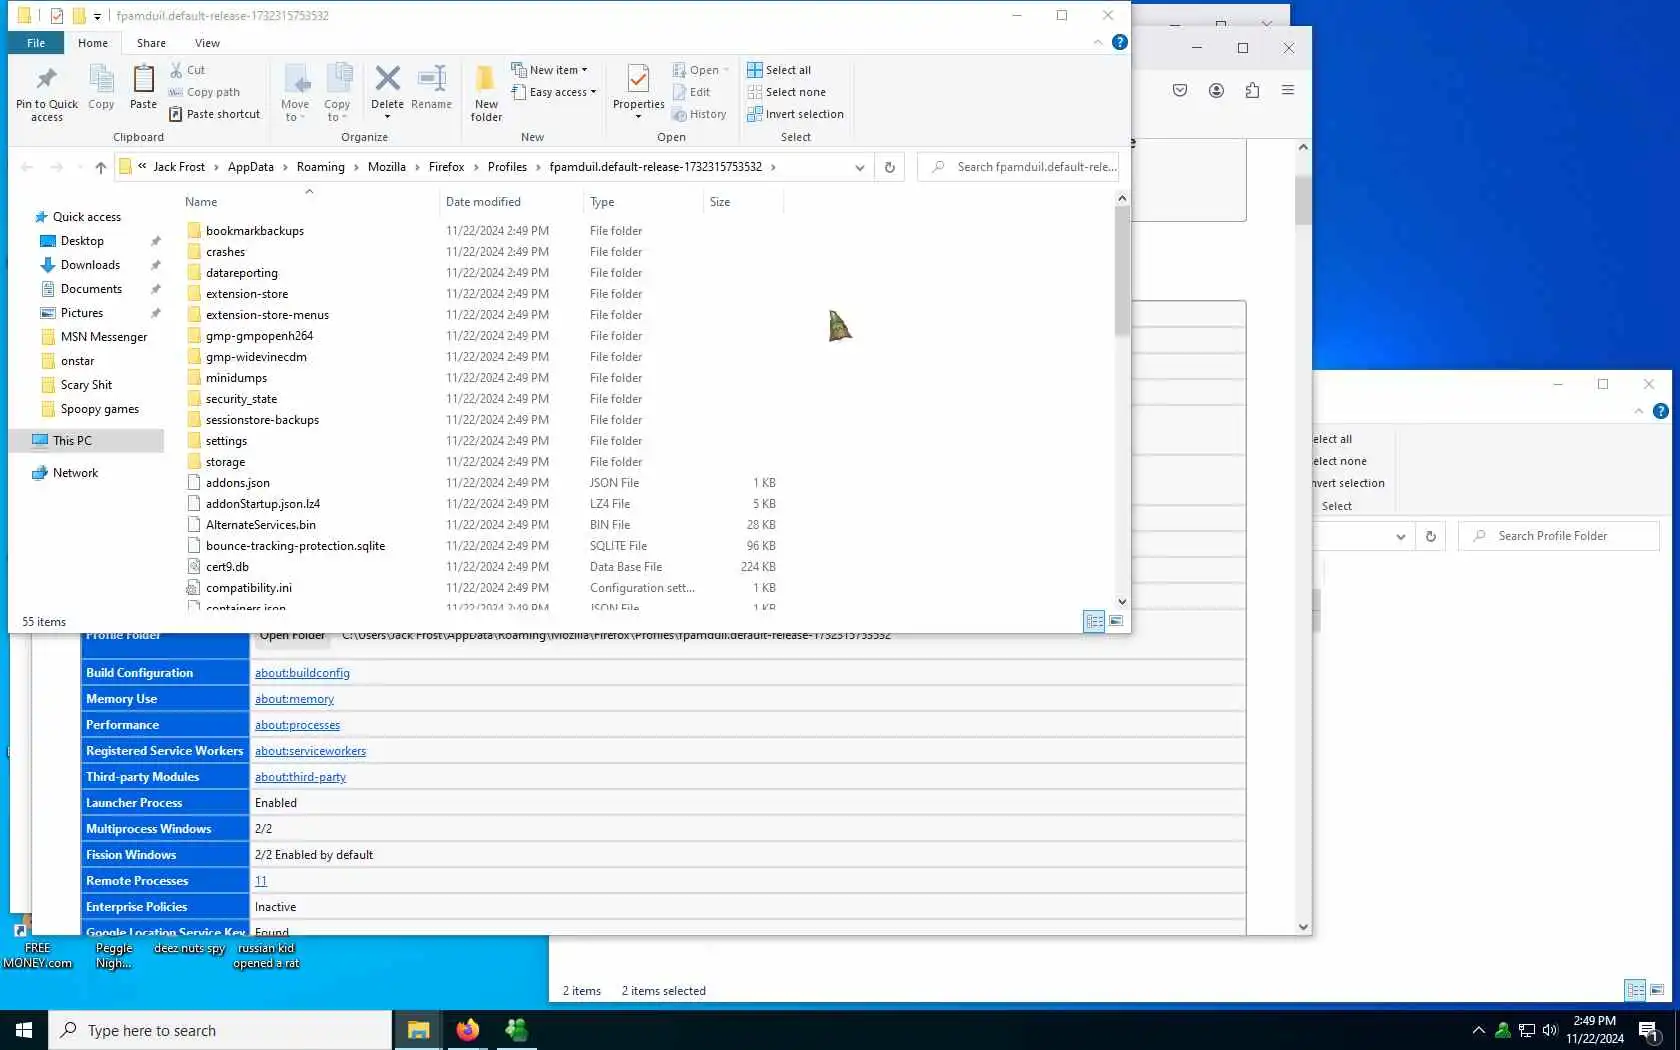Switch to the Share ribbon tab
This screenshot has height=1050, width=1680.
click(151, 43)
